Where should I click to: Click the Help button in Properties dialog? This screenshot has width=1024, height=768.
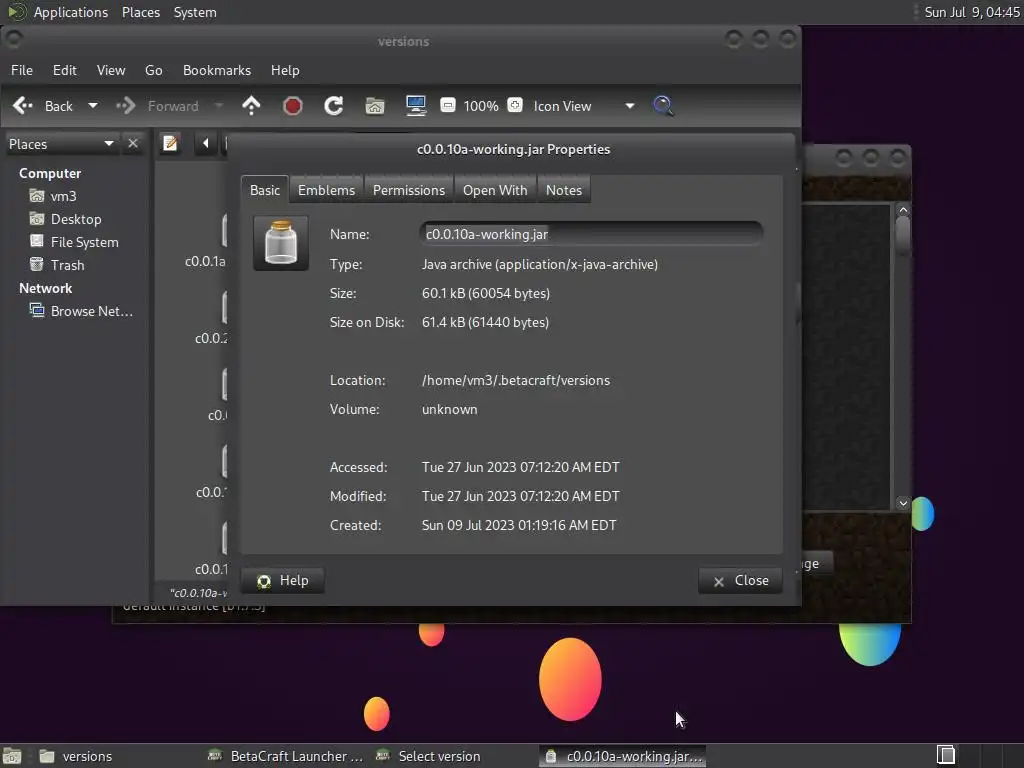click(283, 581)
